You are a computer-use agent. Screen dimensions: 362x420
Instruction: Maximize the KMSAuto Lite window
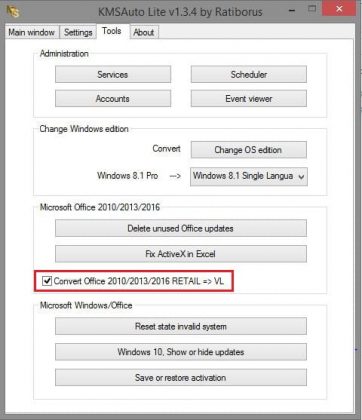tap(312, 9)
